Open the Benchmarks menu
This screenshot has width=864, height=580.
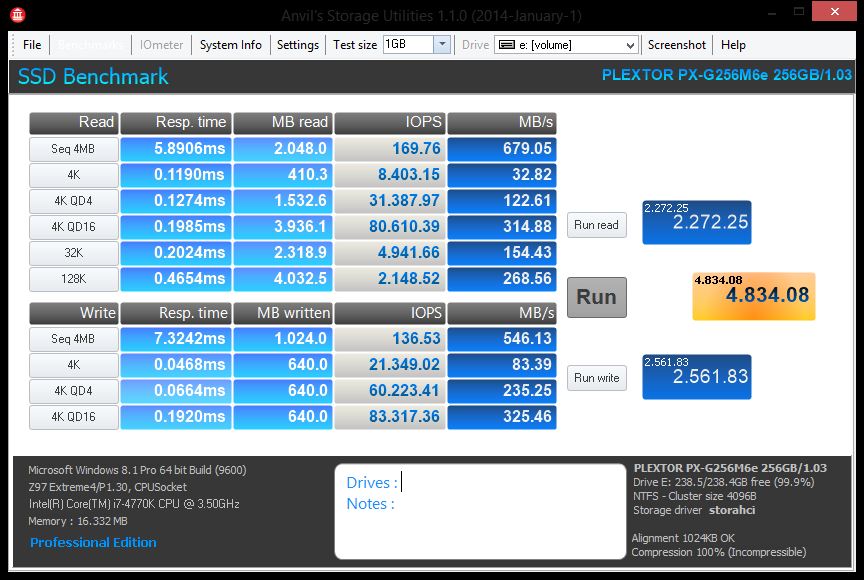[90, 45]
